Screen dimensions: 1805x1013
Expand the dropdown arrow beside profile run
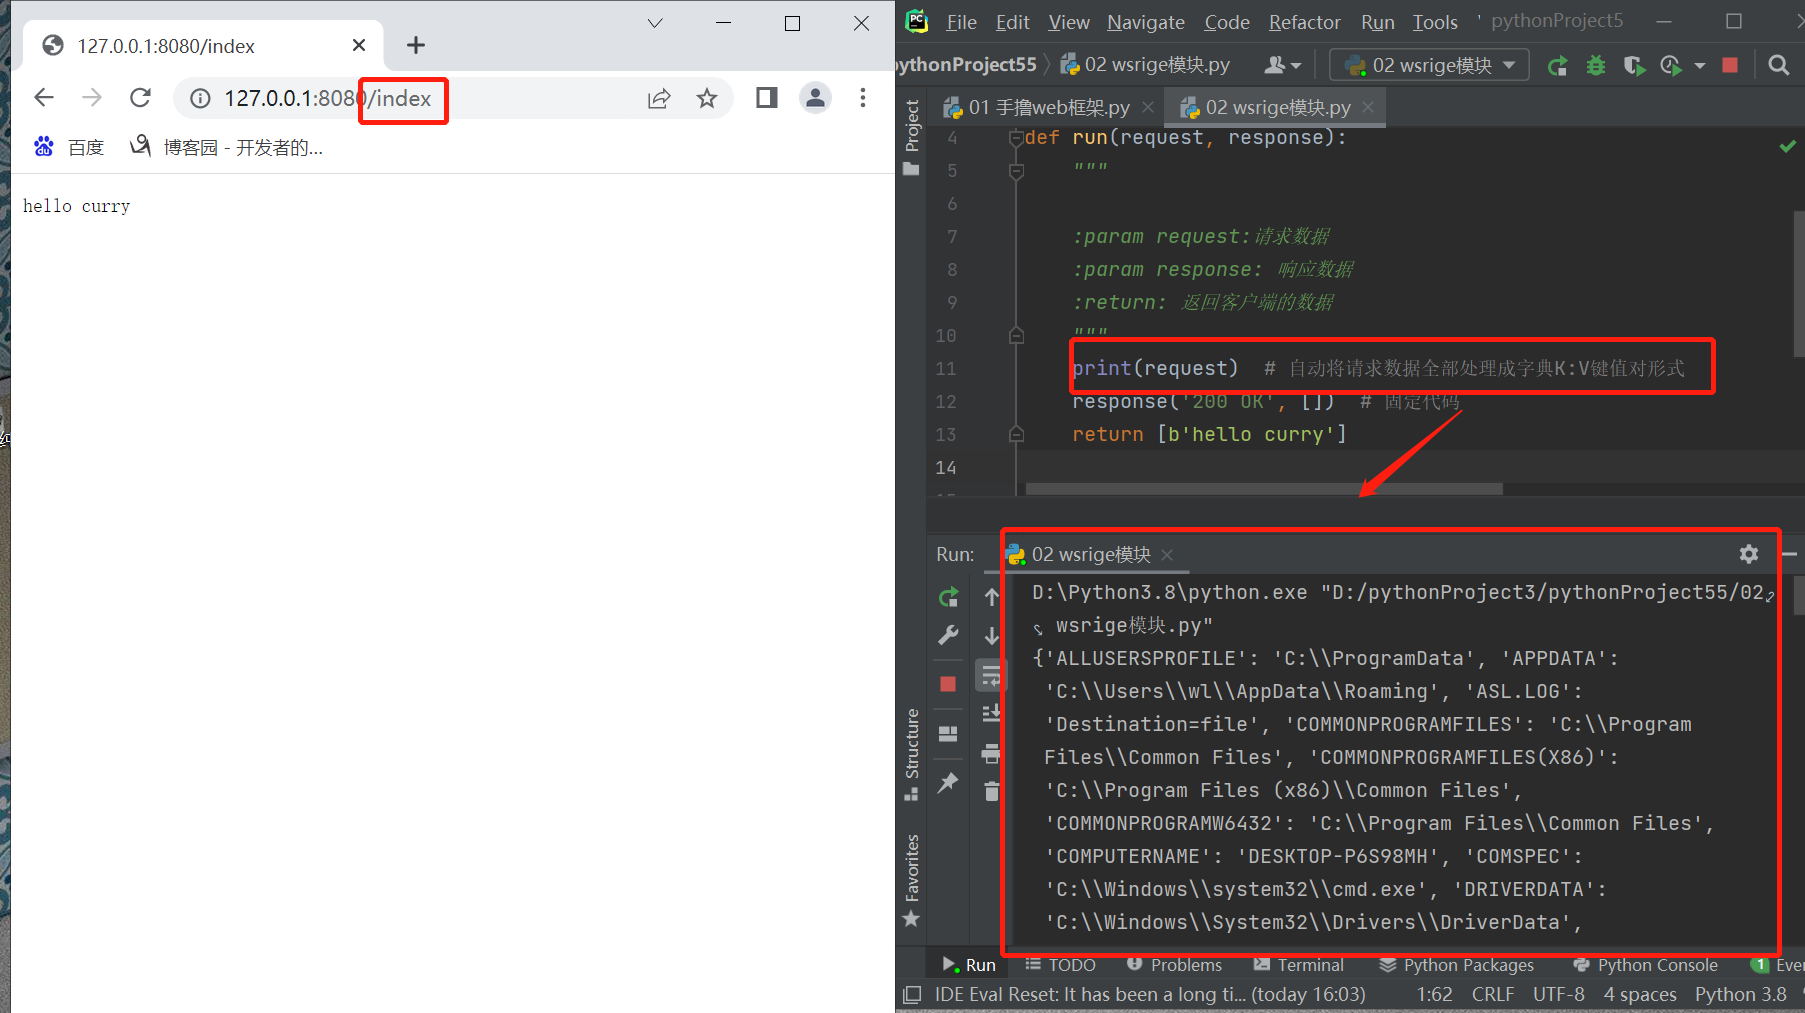point(1699,66)
